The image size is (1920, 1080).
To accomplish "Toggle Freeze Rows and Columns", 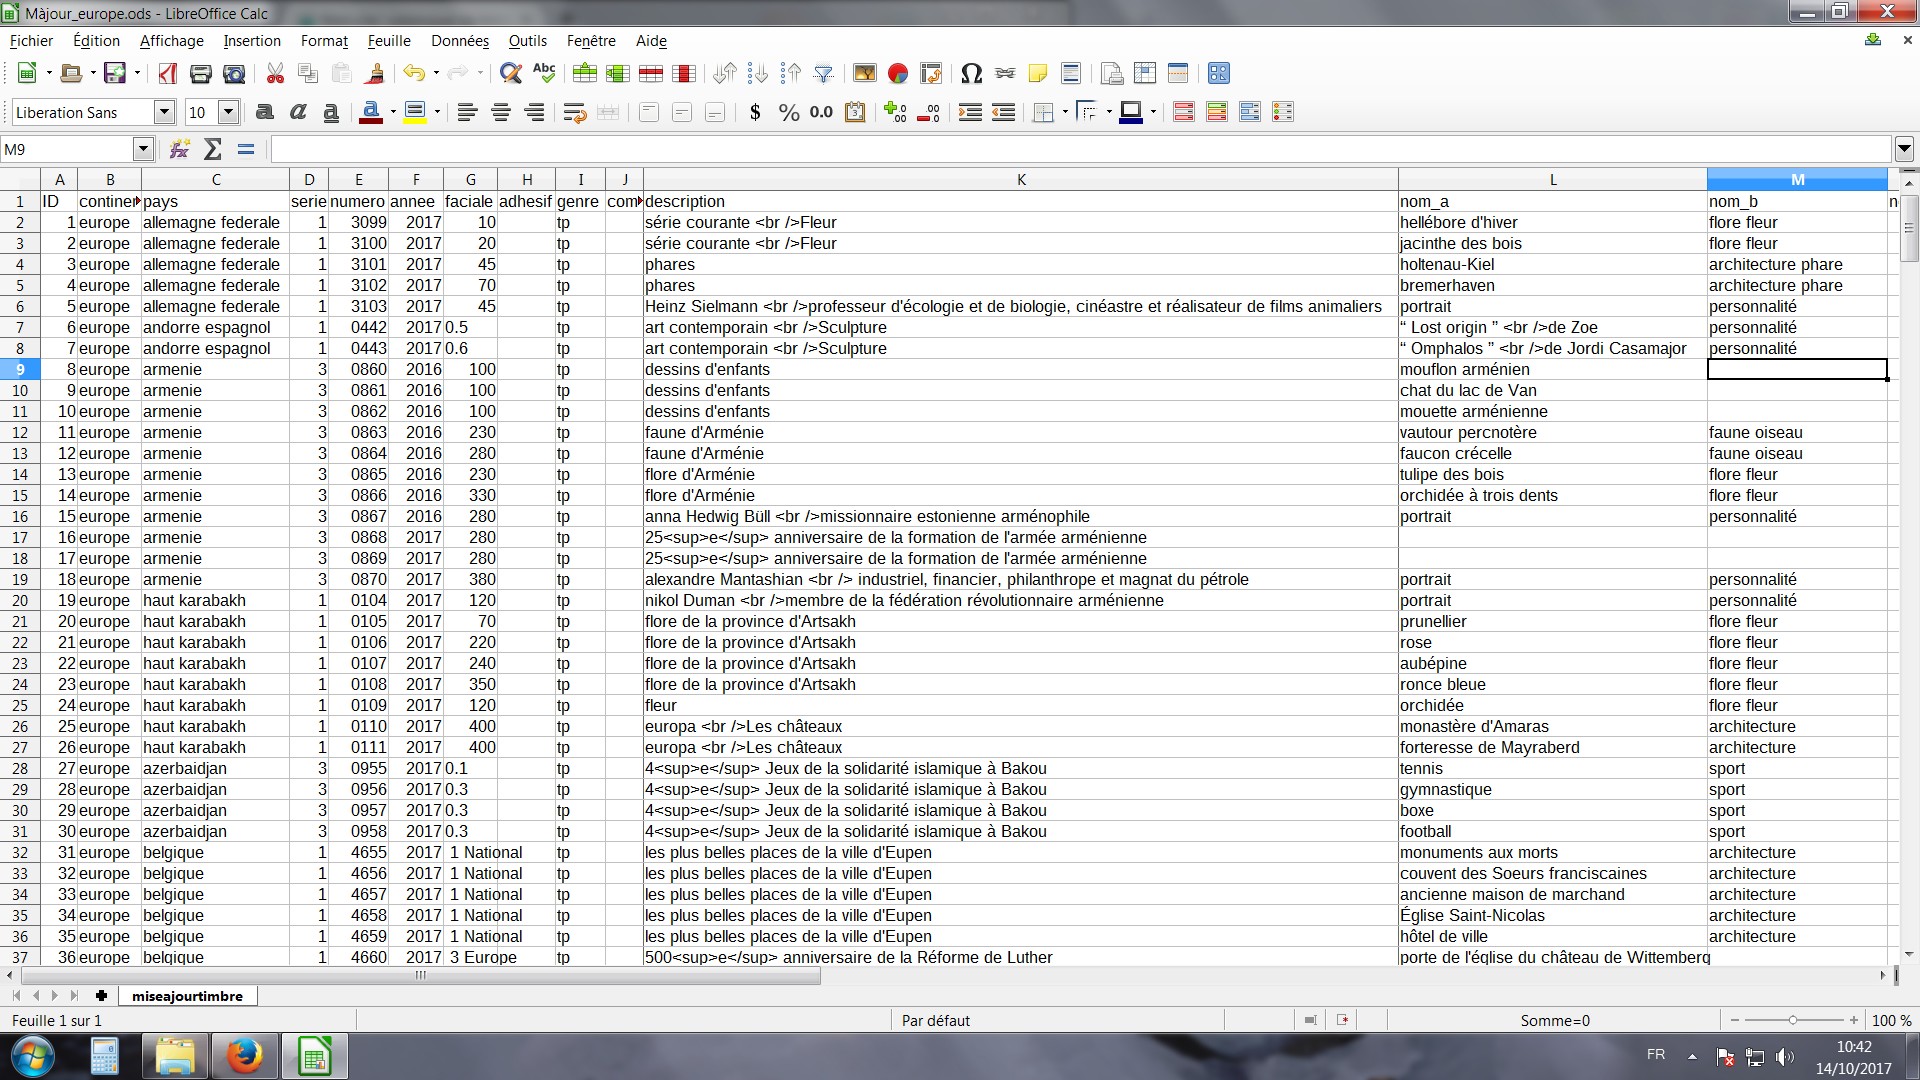I will point(1145,73).
